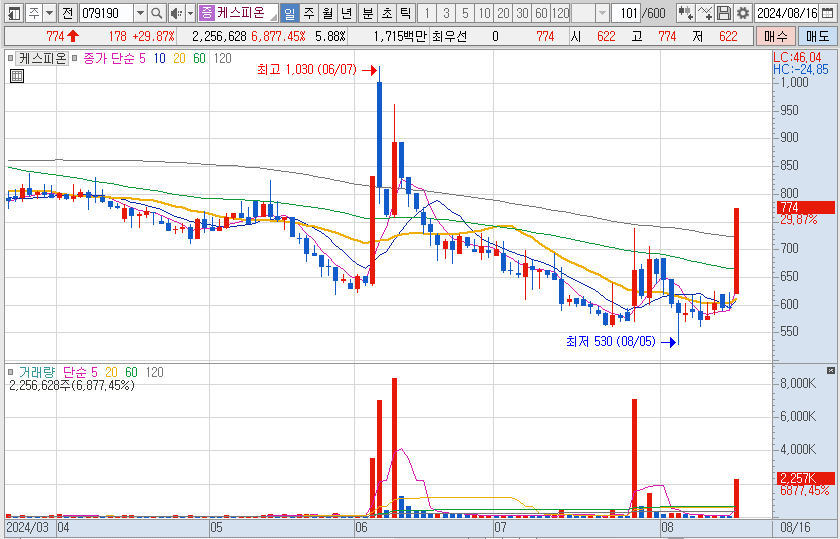Click the speaker sound alert icon
Image resolution: width=840 pixels, height=539 pixels.
pos(176,13)
